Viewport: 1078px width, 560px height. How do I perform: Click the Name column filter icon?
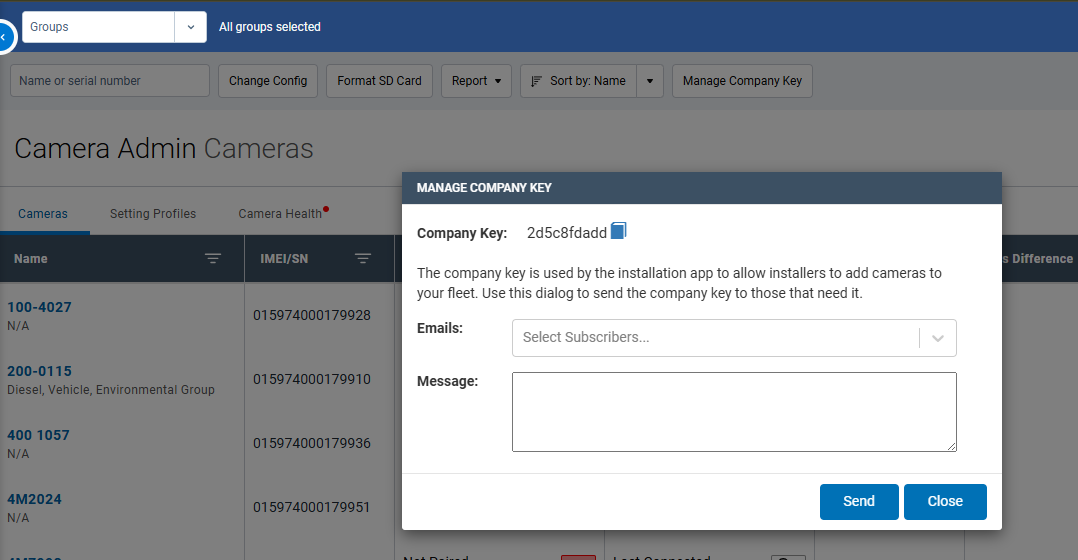click(x=213, y=259)
